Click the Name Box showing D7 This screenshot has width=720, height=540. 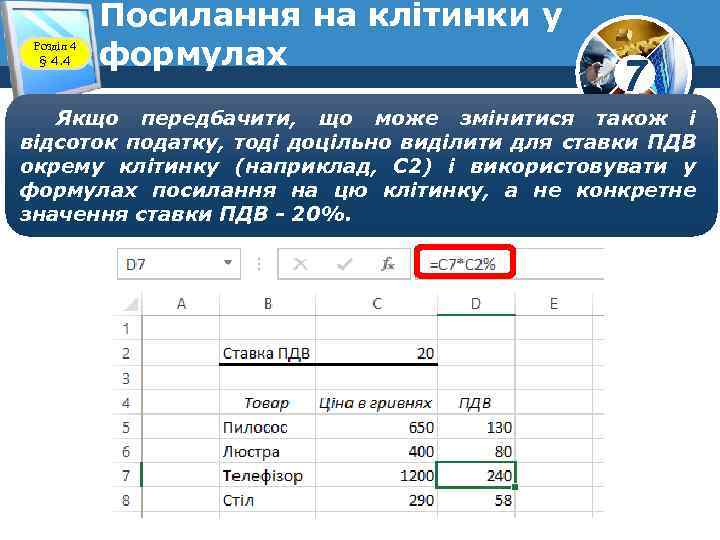coord(179,264)
